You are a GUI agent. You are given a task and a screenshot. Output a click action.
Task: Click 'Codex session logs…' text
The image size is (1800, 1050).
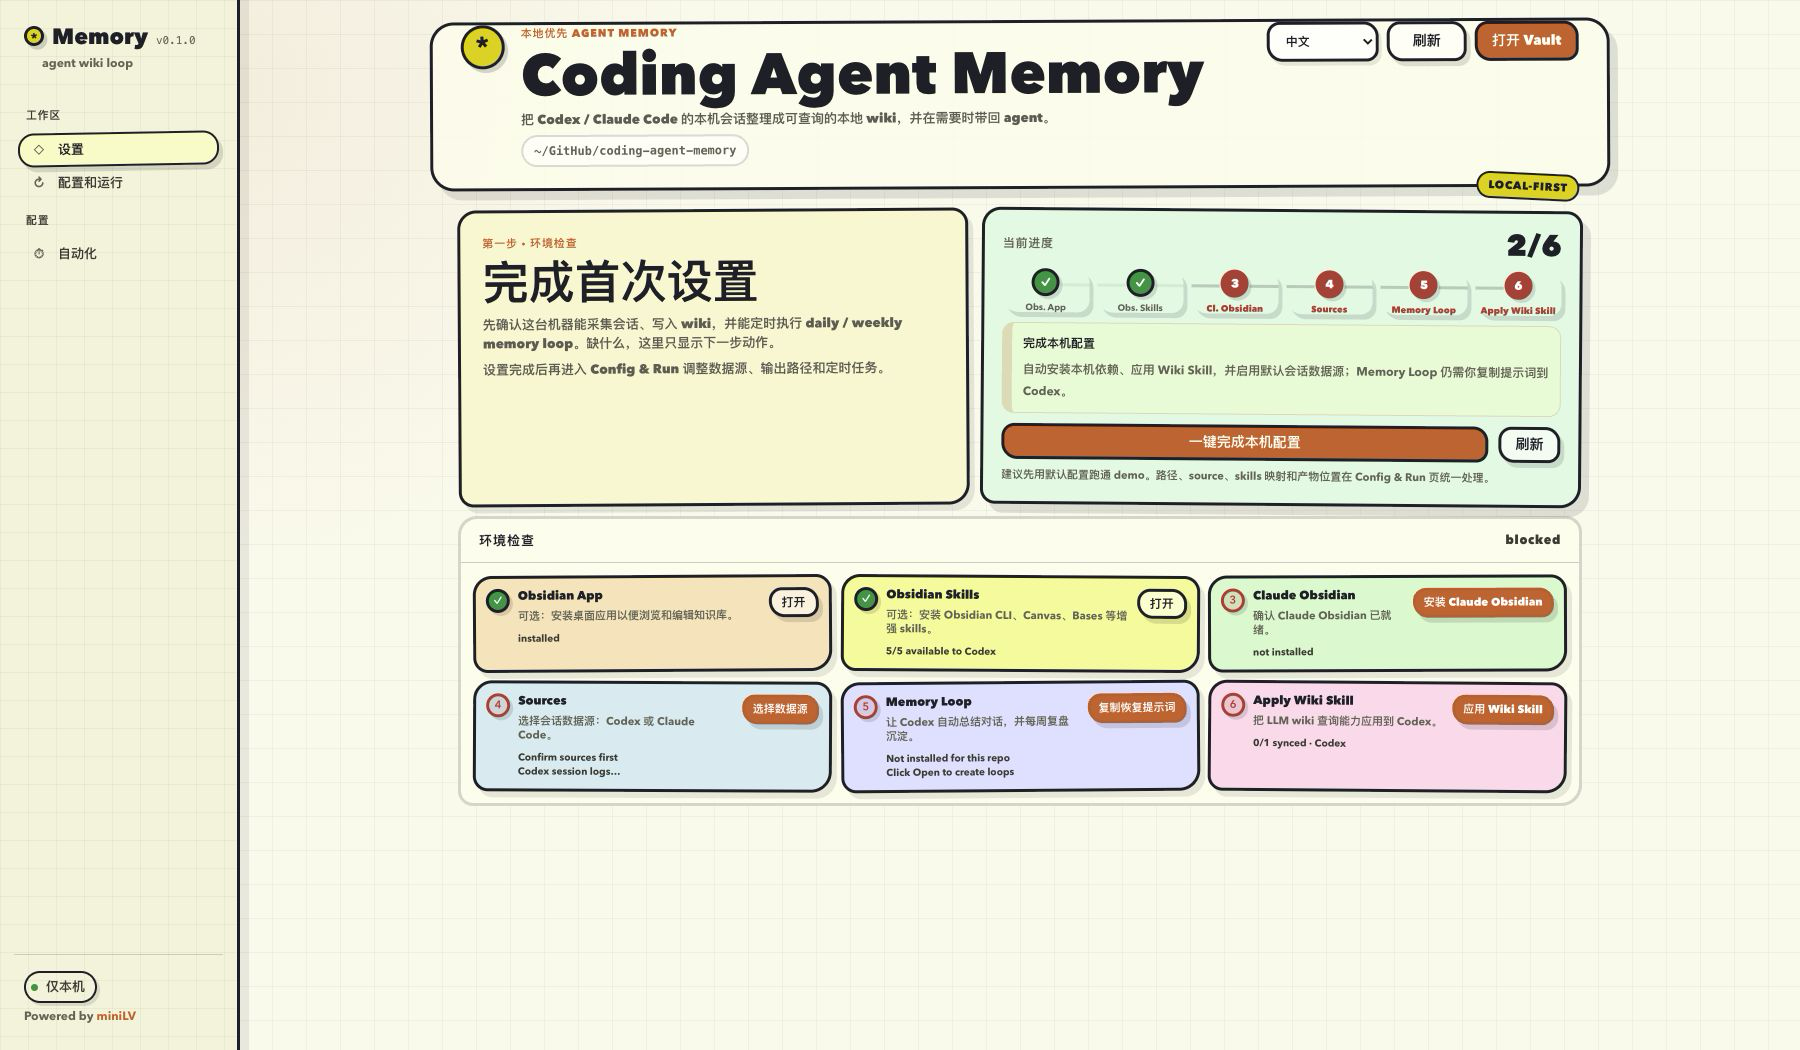[x=568, y=771]
